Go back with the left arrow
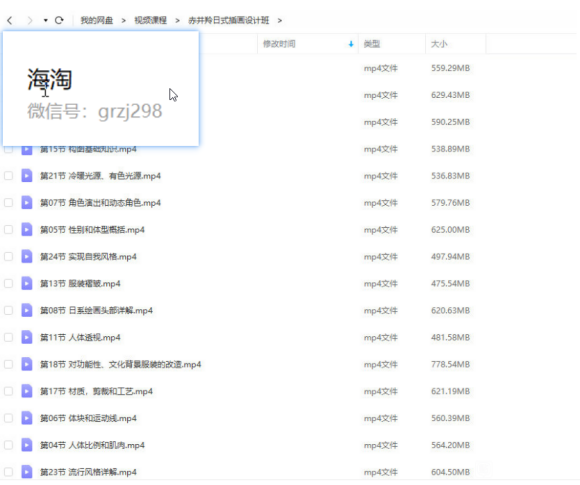 10,20
